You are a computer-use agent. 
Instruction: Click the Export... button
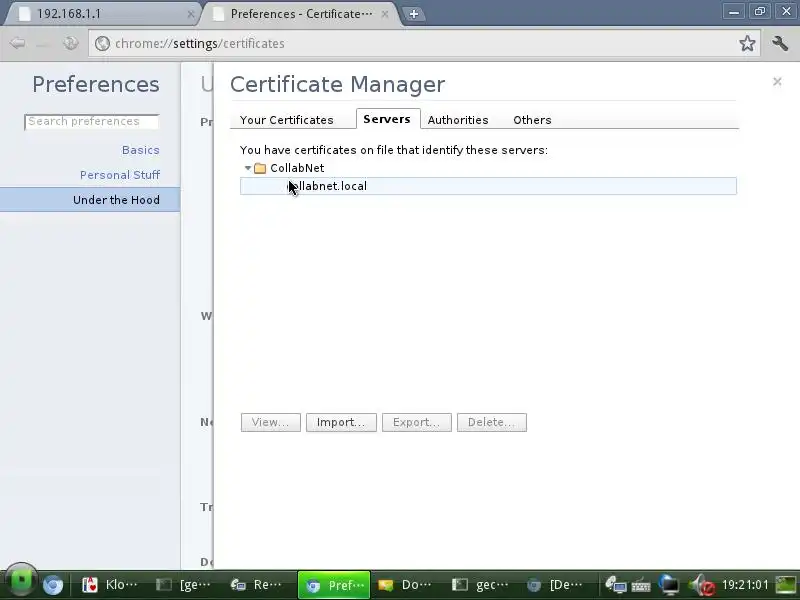(417, 422)
